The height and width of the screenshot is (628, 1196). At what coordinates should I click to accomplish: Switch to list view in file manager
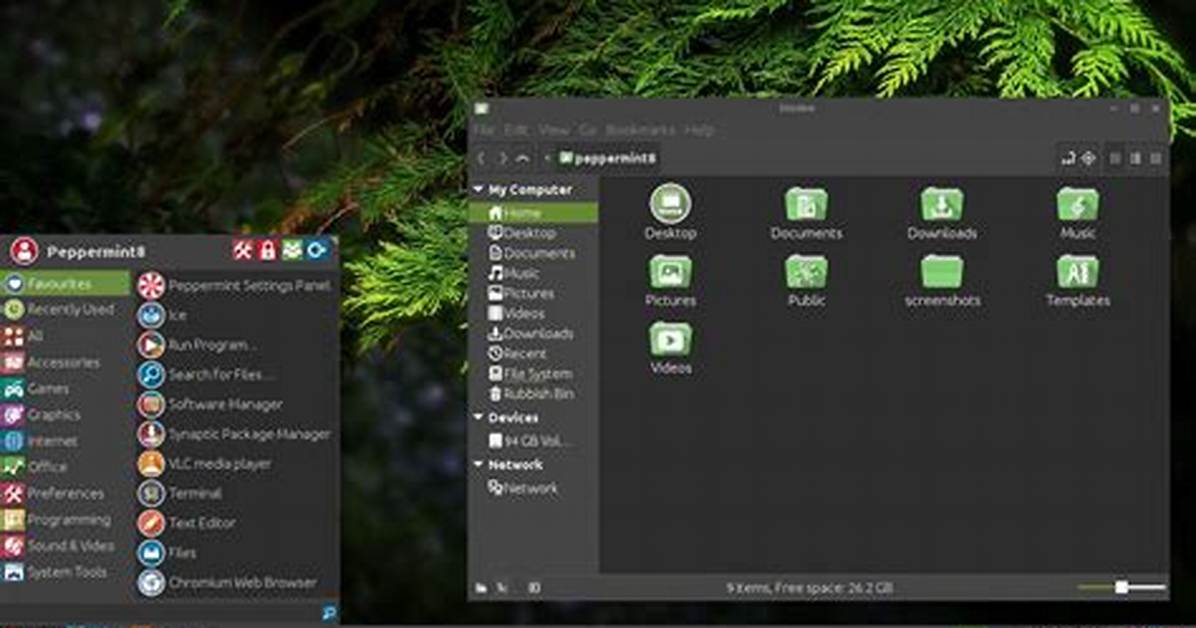[x=1136, y=158]
